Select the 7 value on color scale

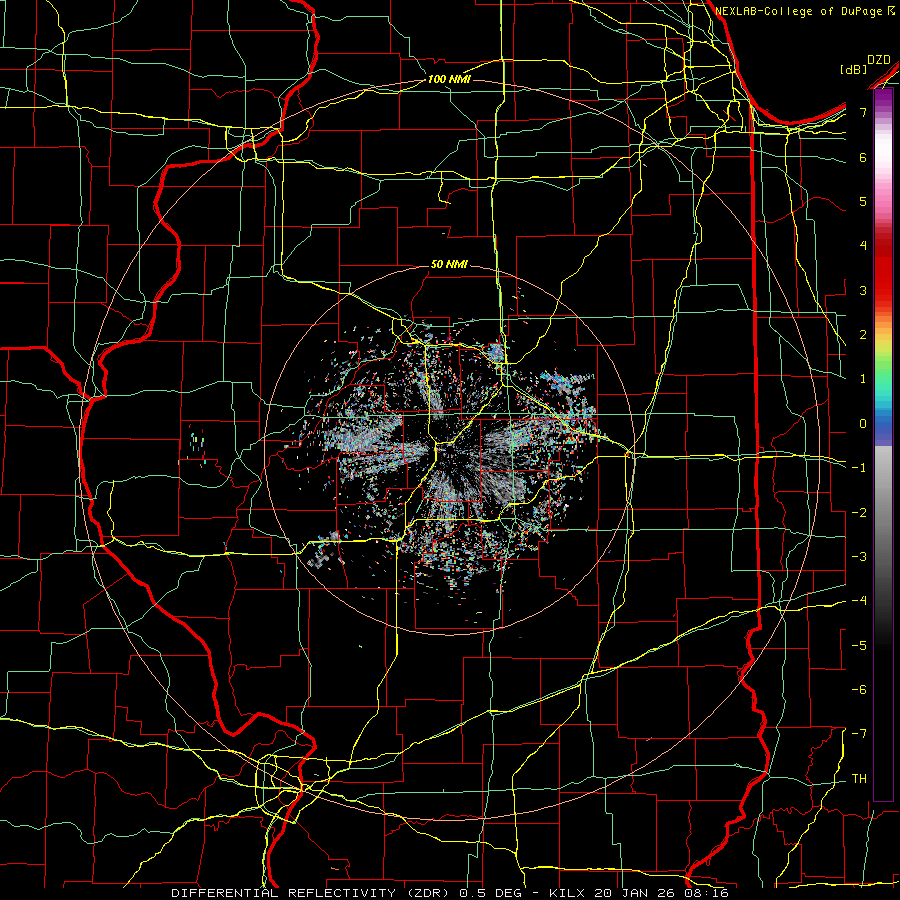863,112
